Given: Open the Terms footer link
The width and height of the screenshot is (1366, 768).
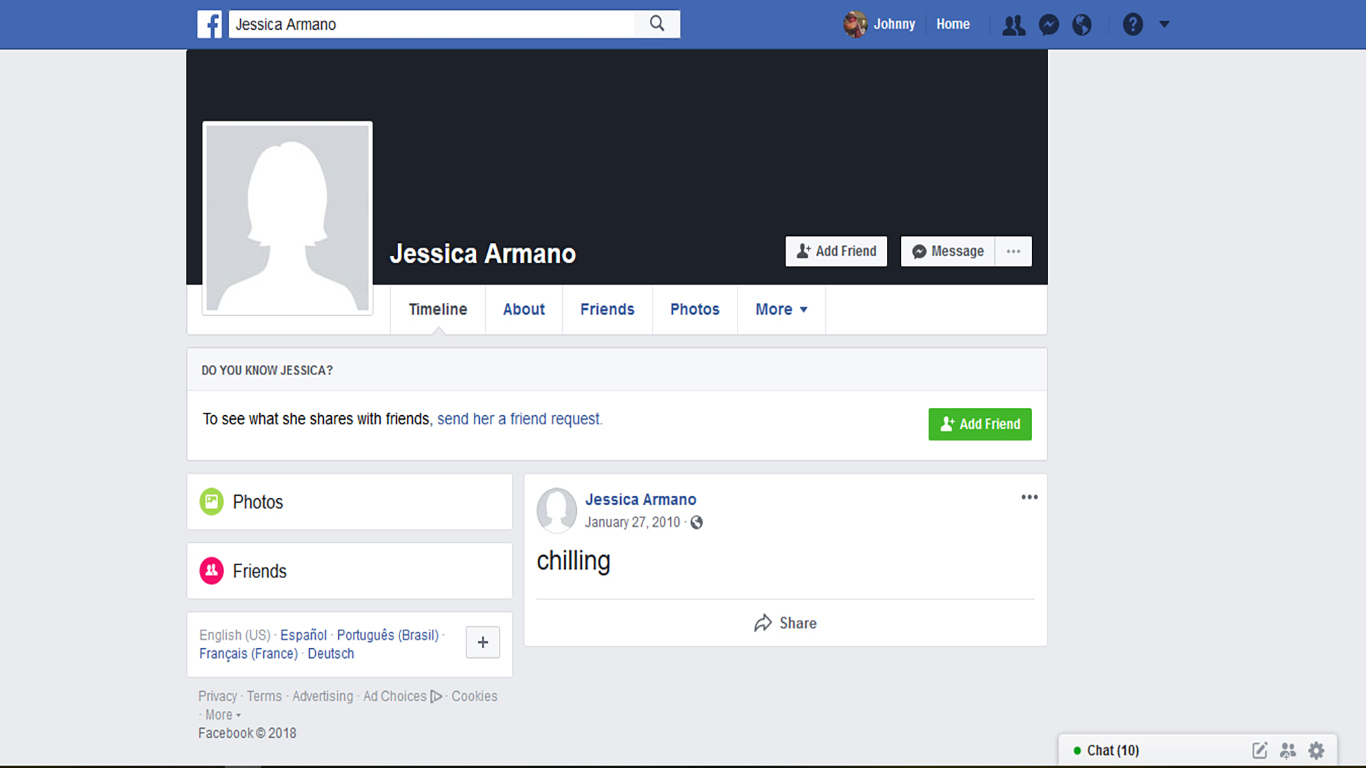Looking at the screenshot, I should click(x=264, y=696).
